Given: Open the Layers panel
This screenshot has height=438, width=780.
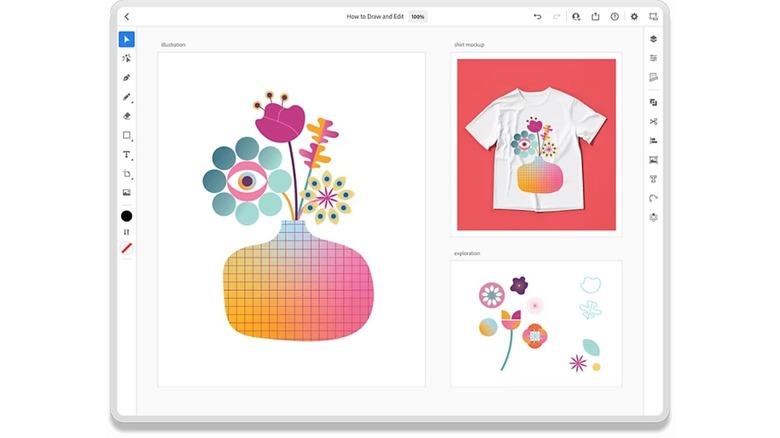Looking at the screenshot, I should 653,40.
